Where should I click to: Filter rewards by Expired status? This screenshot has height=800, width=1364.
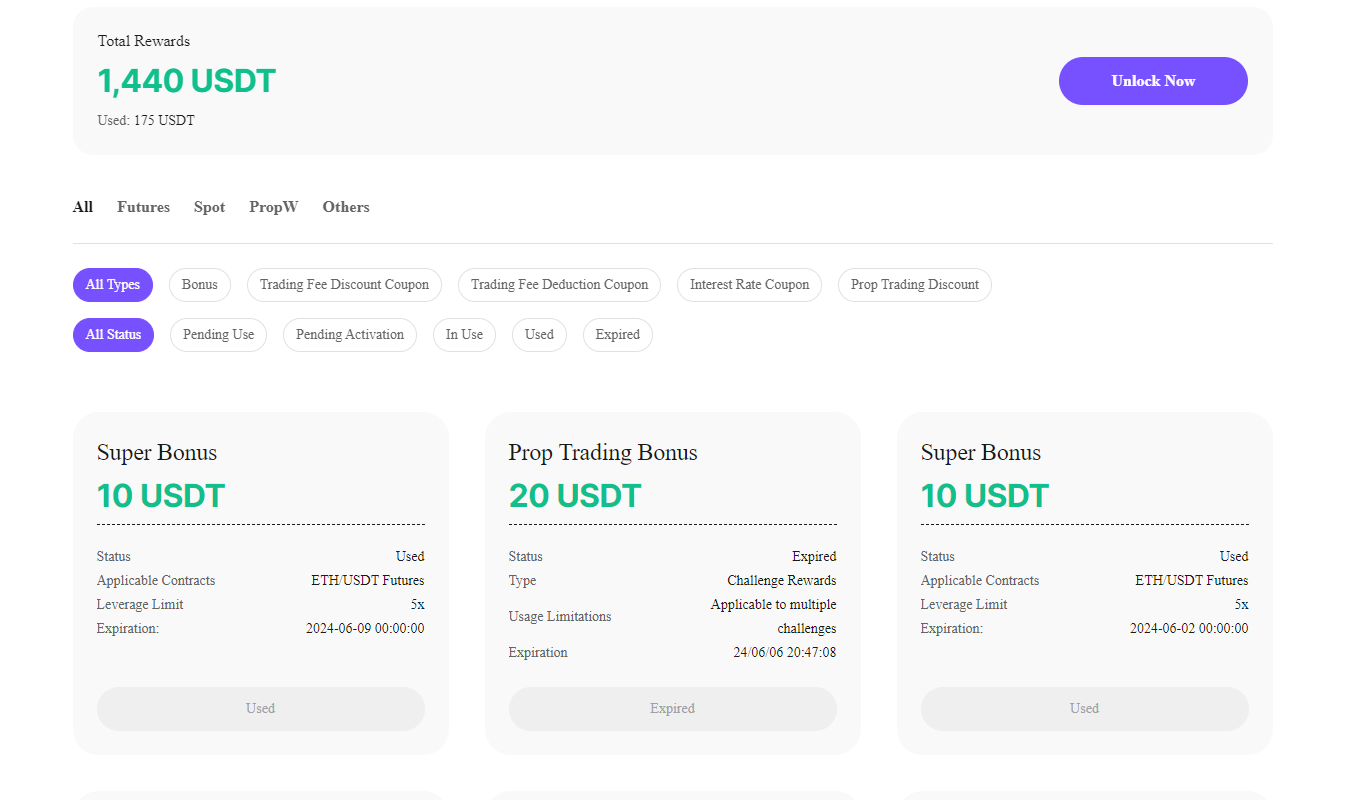(x=617, y=334)
